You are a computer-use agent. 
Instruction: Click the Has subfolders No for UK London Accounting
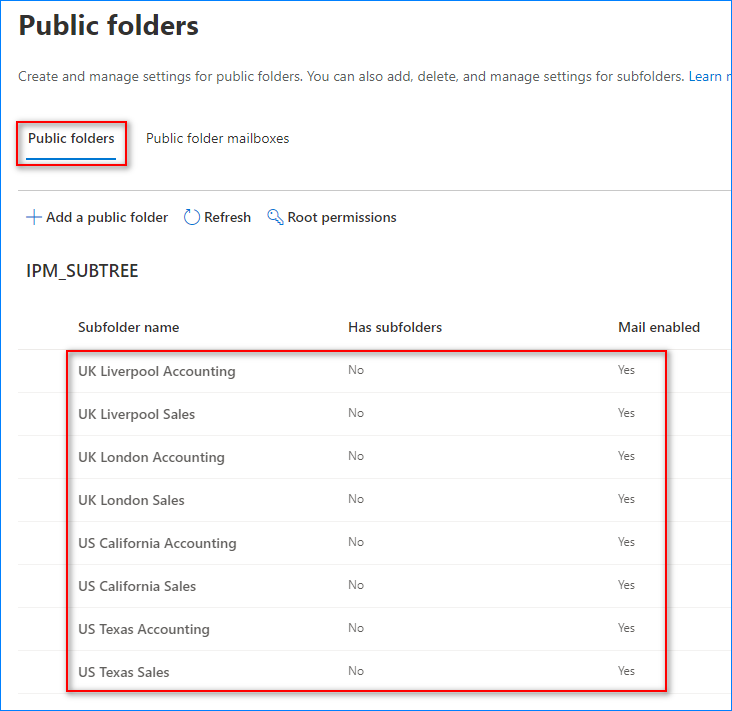356,456
